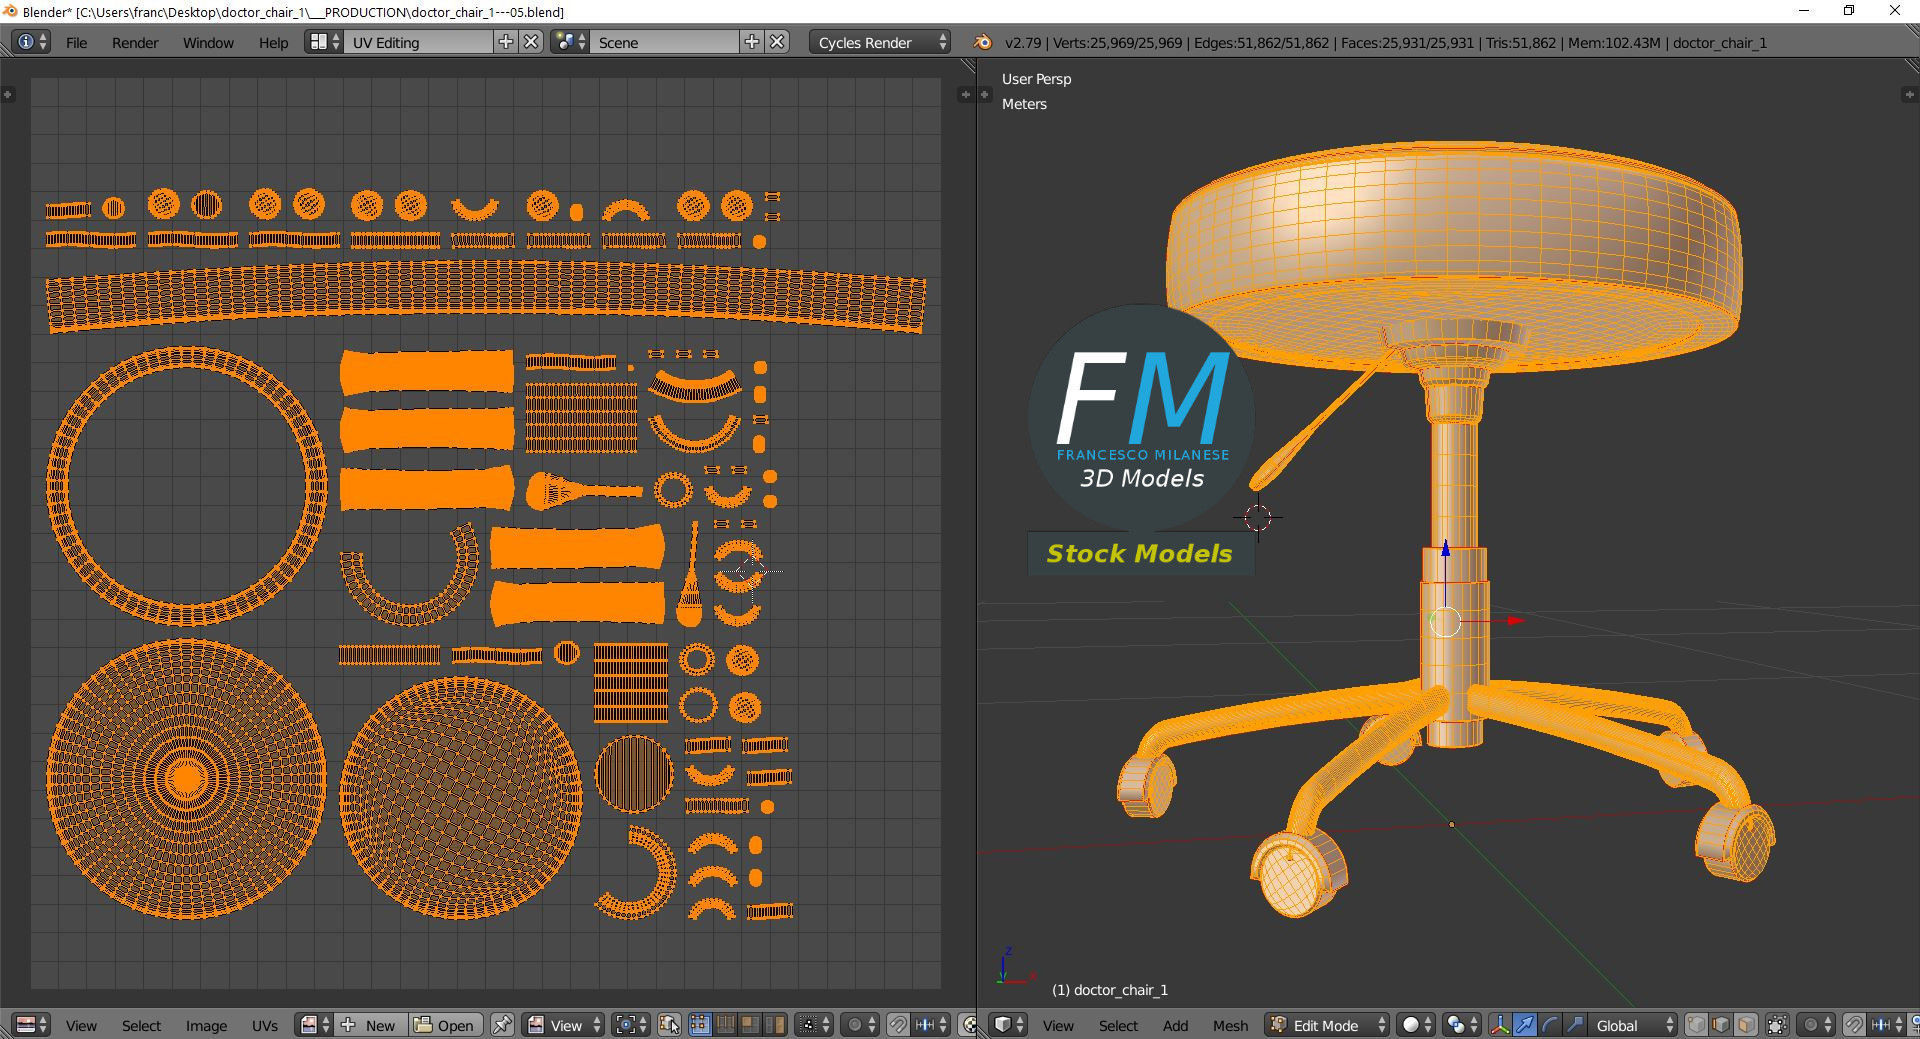Open the screen layout browse dropdown
This screenshot has width=1920, height=1039.
tap(323, 42)
